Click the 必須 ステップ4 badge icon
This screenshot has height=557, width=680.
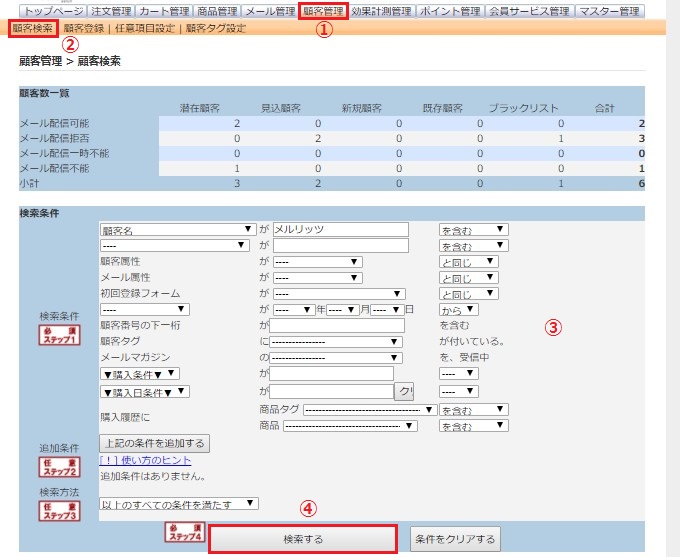[184, 531]
